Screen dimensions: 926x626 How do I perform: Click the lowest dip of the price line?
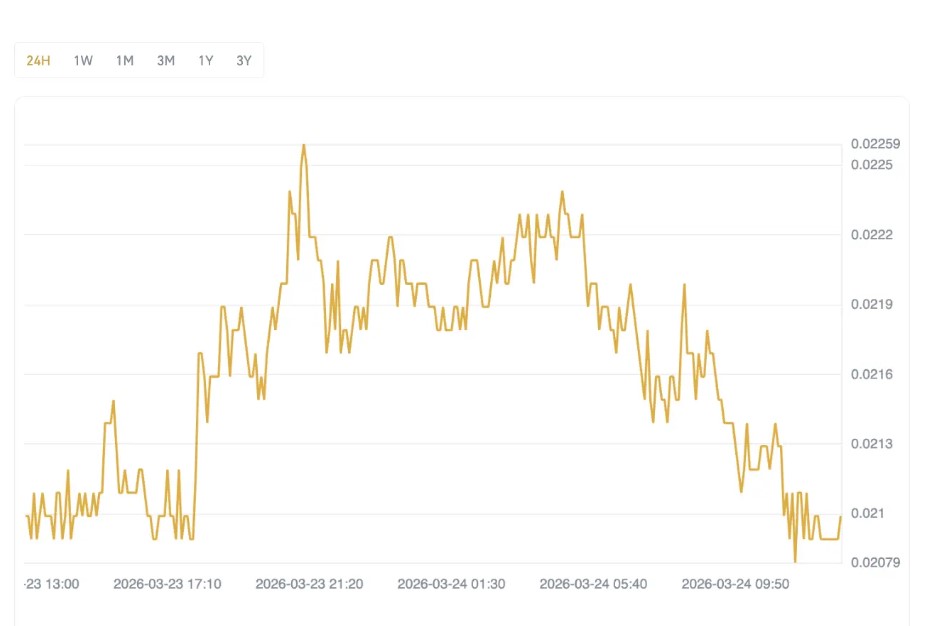[795, 561]
